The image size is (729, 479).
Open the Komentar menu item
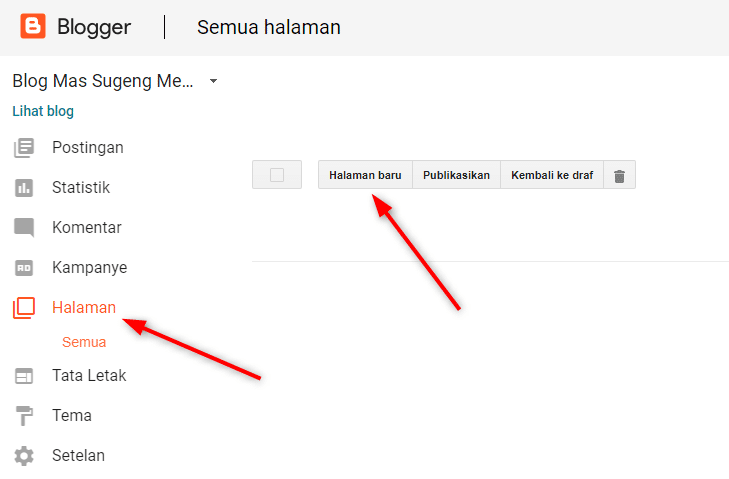coord(87,227)
